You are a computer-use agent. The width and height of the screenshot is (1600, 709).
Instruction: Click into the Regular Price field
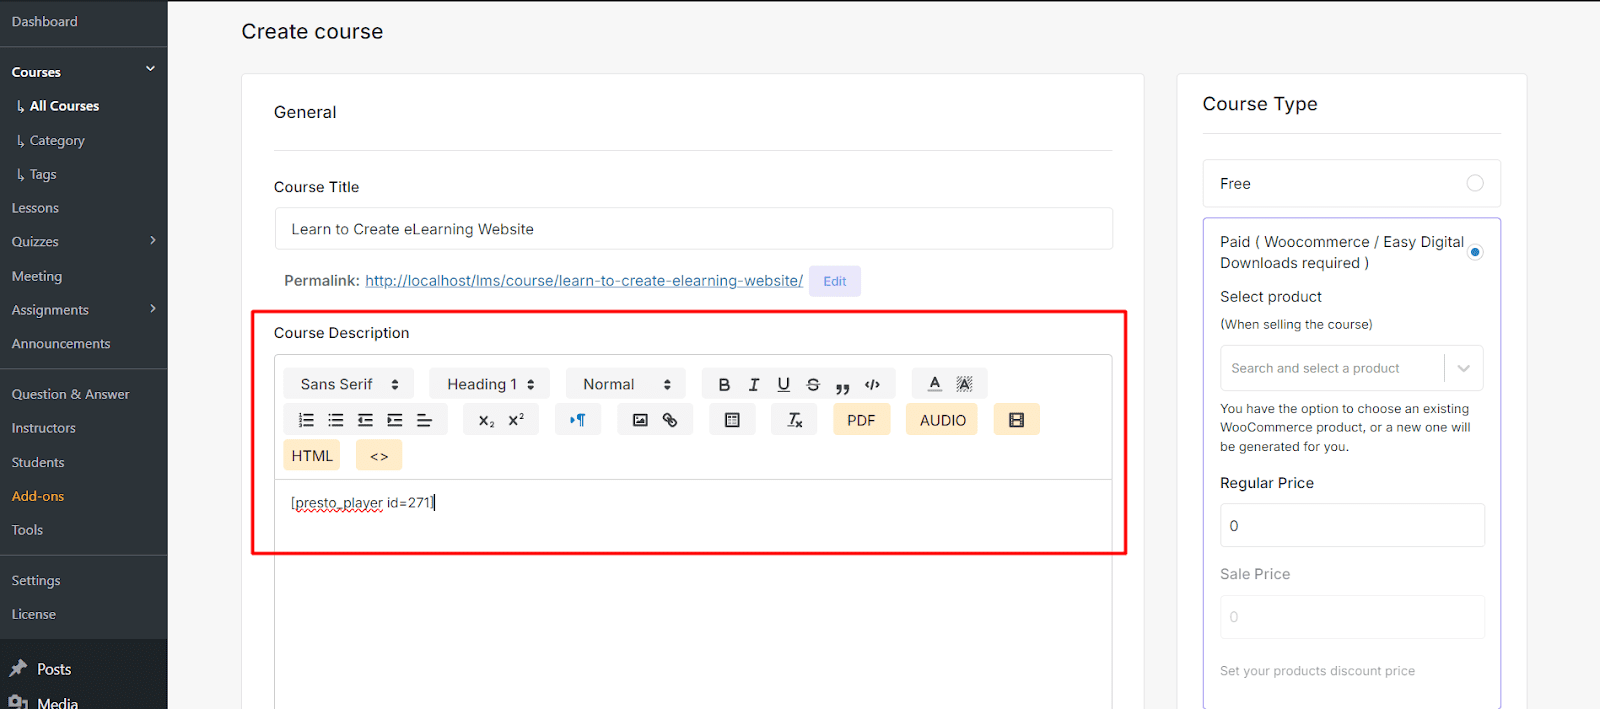coord(1351,525)
